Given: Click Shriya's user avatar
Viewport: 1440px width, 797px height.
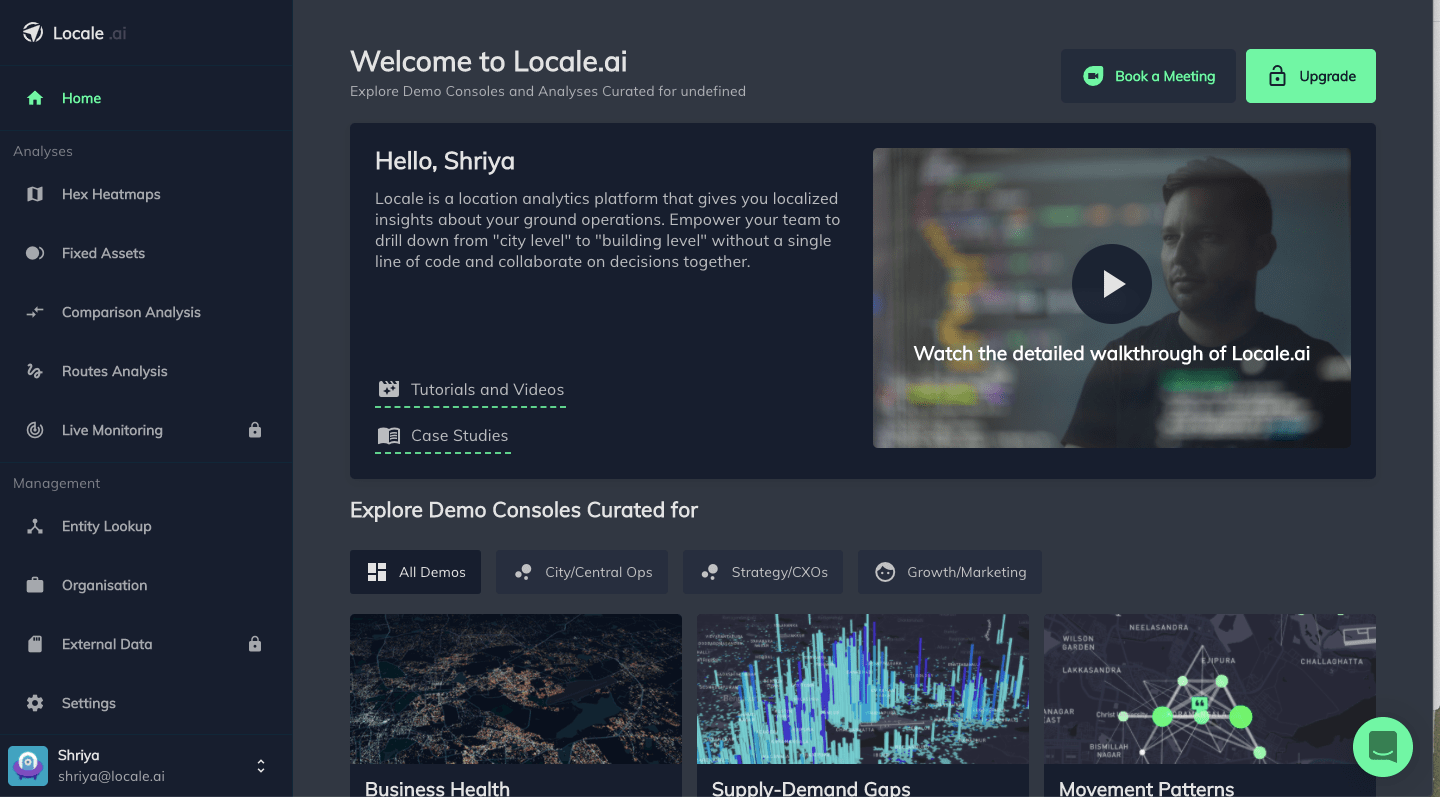Looking at the screenshot, I should tap(28, 766).
